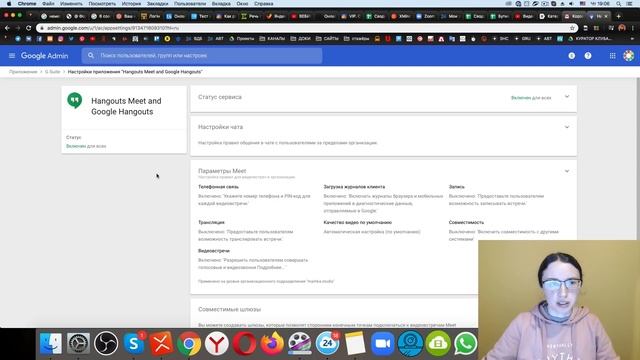Open the Справка menu
The height and width of the screenshot is (360, 640).
(264, 4)
